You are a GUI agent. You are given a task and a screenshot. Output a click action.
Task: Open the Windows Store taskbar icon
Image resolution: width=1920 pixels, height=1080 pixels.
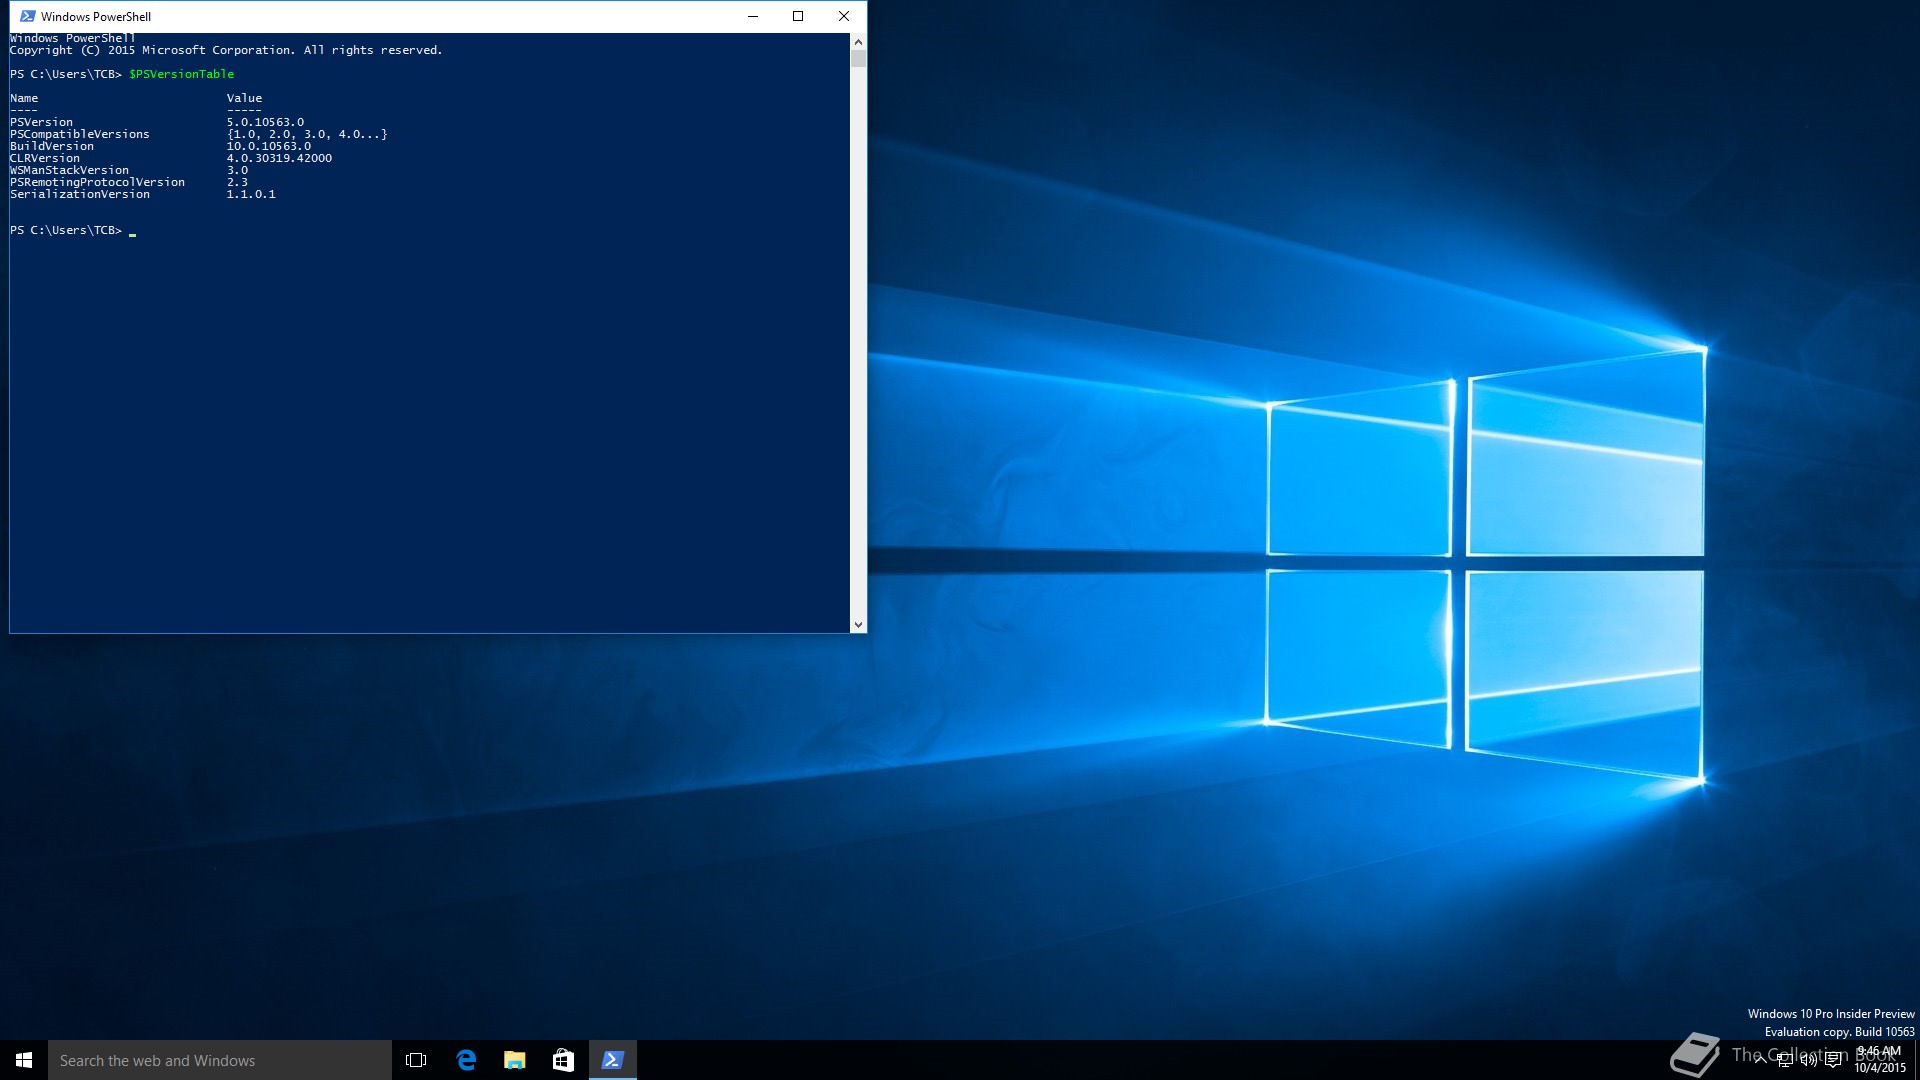[x=563, y=1060]
